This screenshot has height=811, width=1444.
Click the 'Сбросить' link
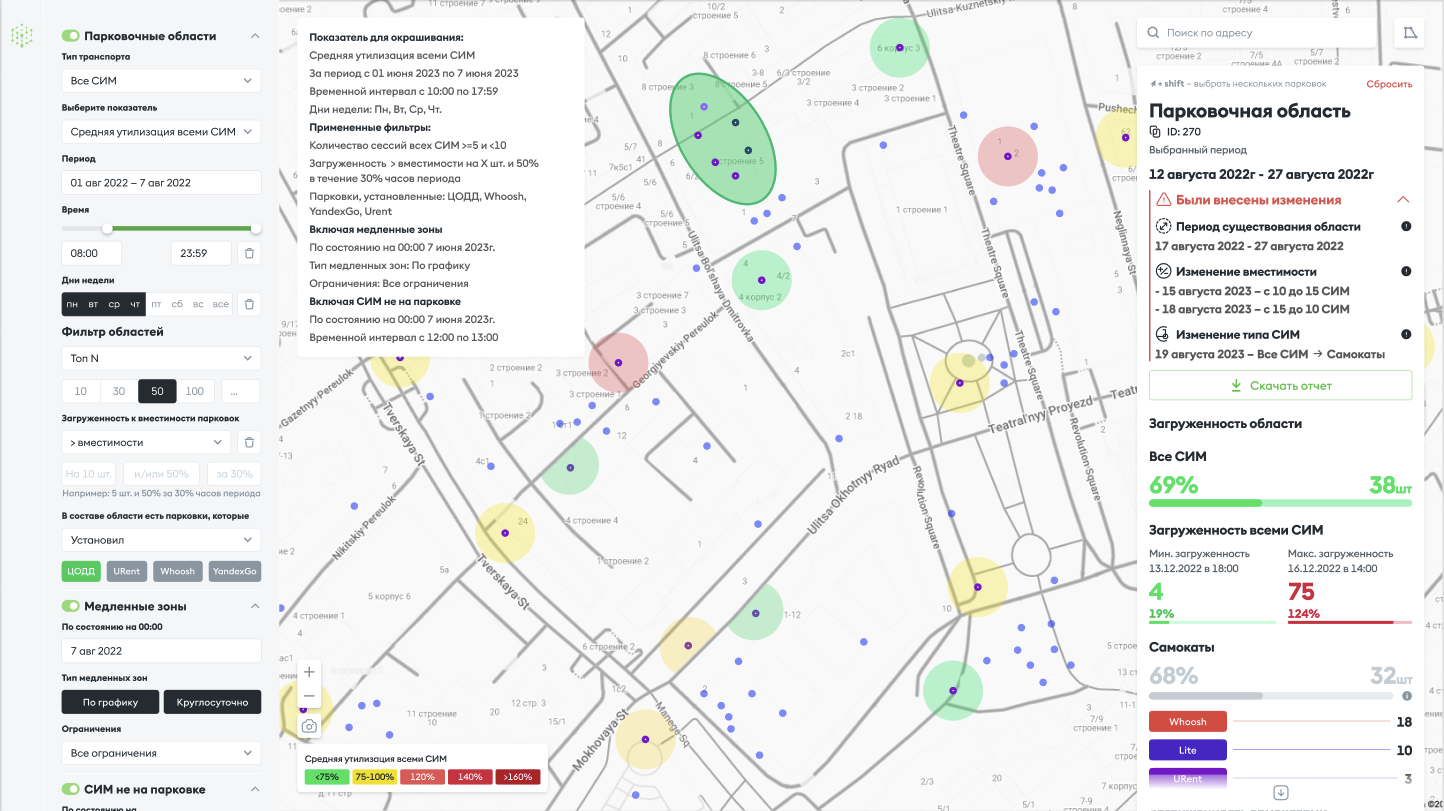click(x=1389, y=84)
